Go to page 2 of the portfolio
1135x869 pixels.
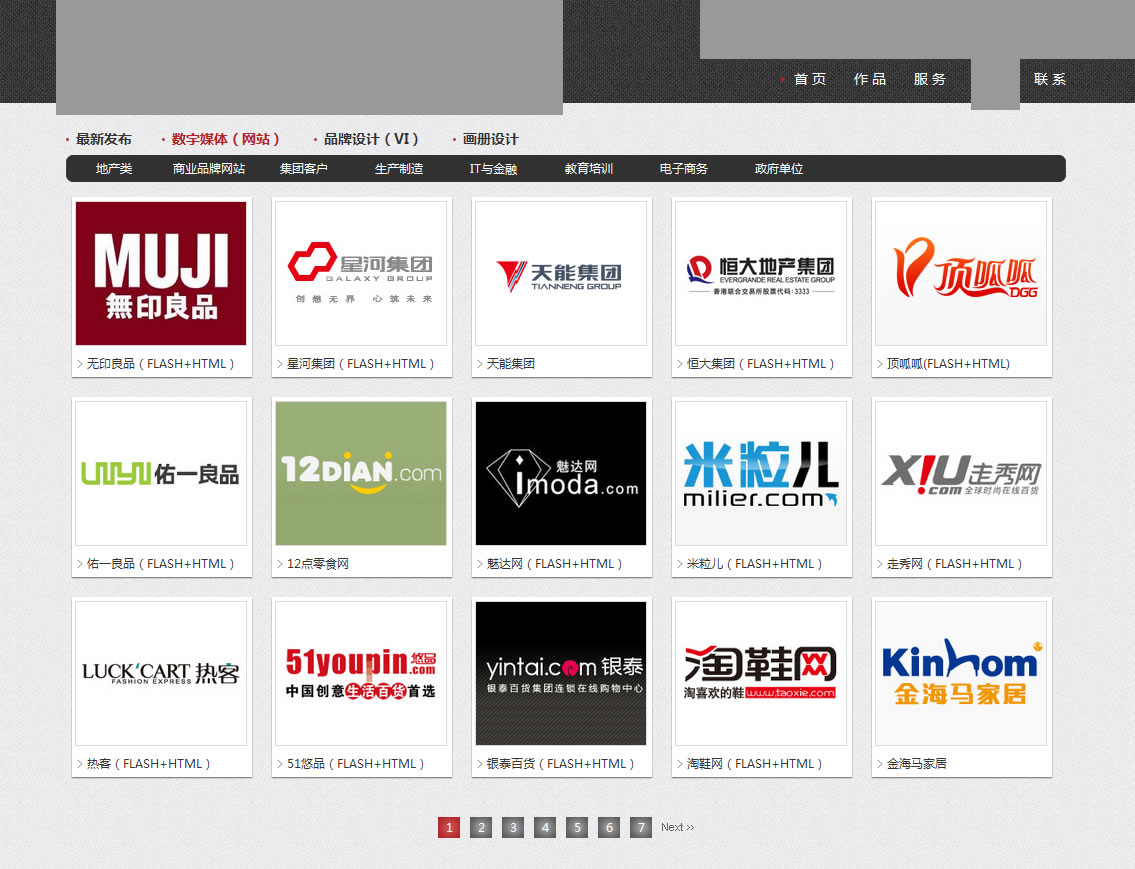[x=481, y=827]
